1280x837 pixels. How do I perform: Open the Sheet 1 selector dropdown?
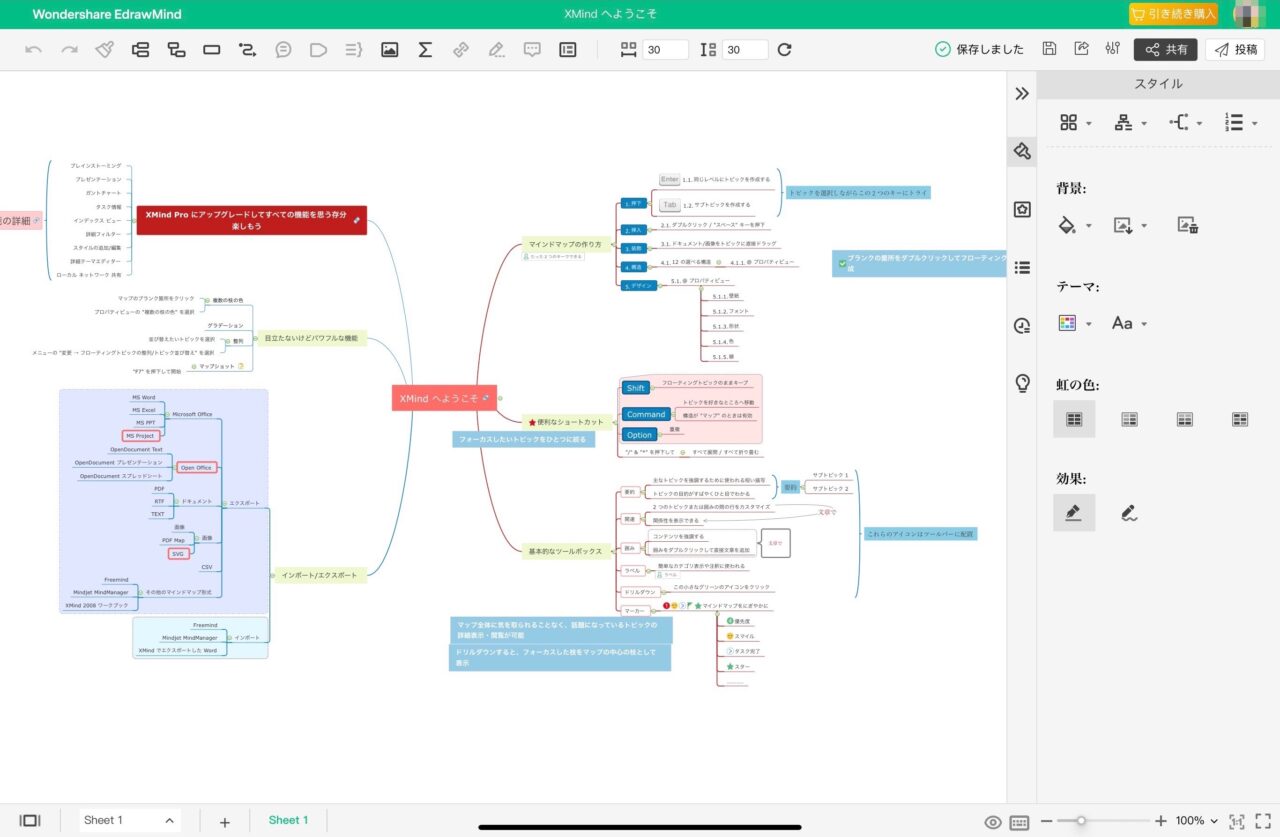(x=130, y=820)
